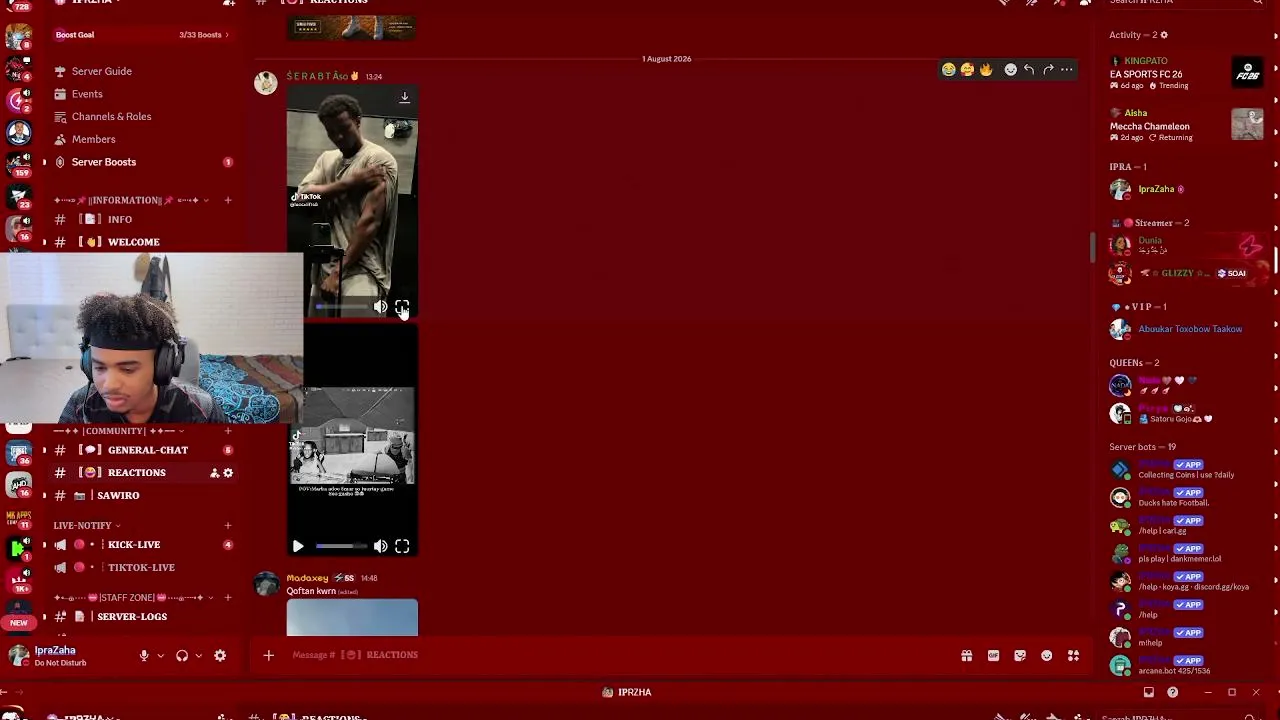Seek on the second video's progress bar
The image size is (1280, 720).
coord(340,547)
